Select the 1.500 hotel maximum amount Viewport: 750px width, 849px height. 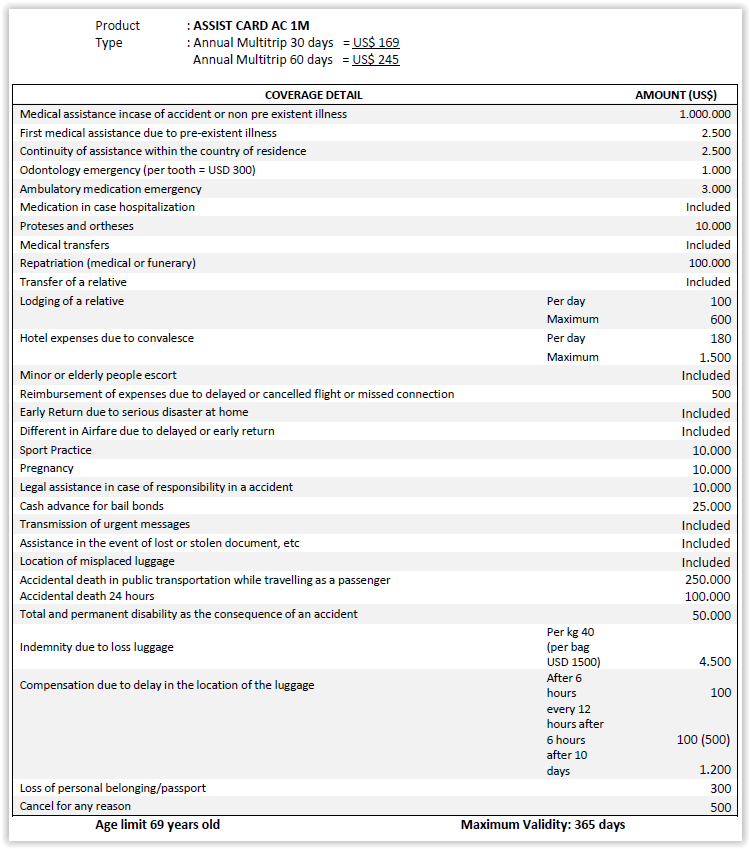[715, 357]
